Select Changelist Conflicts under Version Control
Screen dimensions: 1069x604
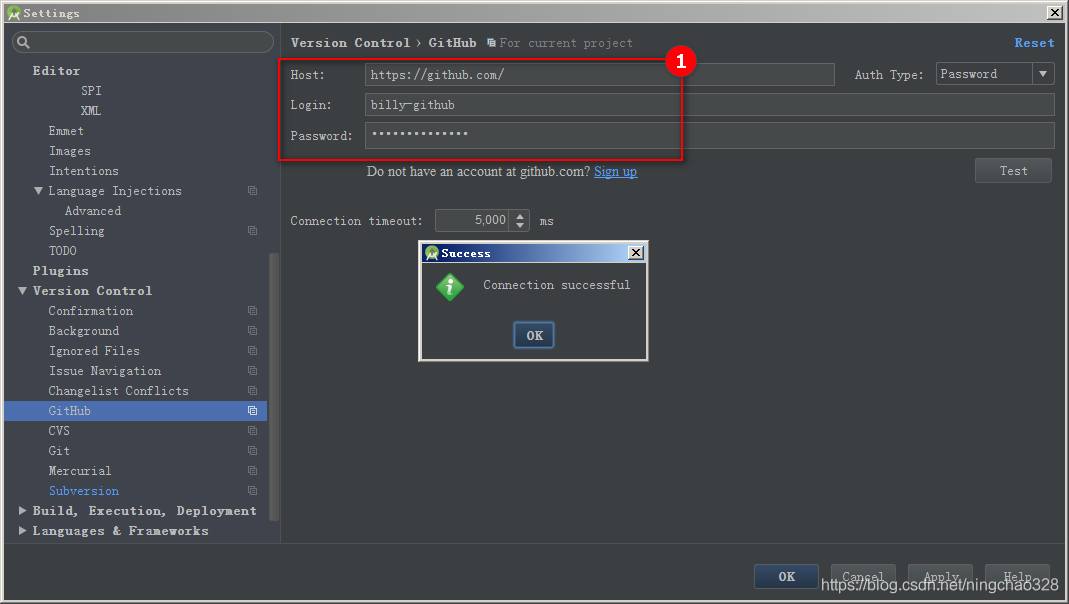[119, 391]
